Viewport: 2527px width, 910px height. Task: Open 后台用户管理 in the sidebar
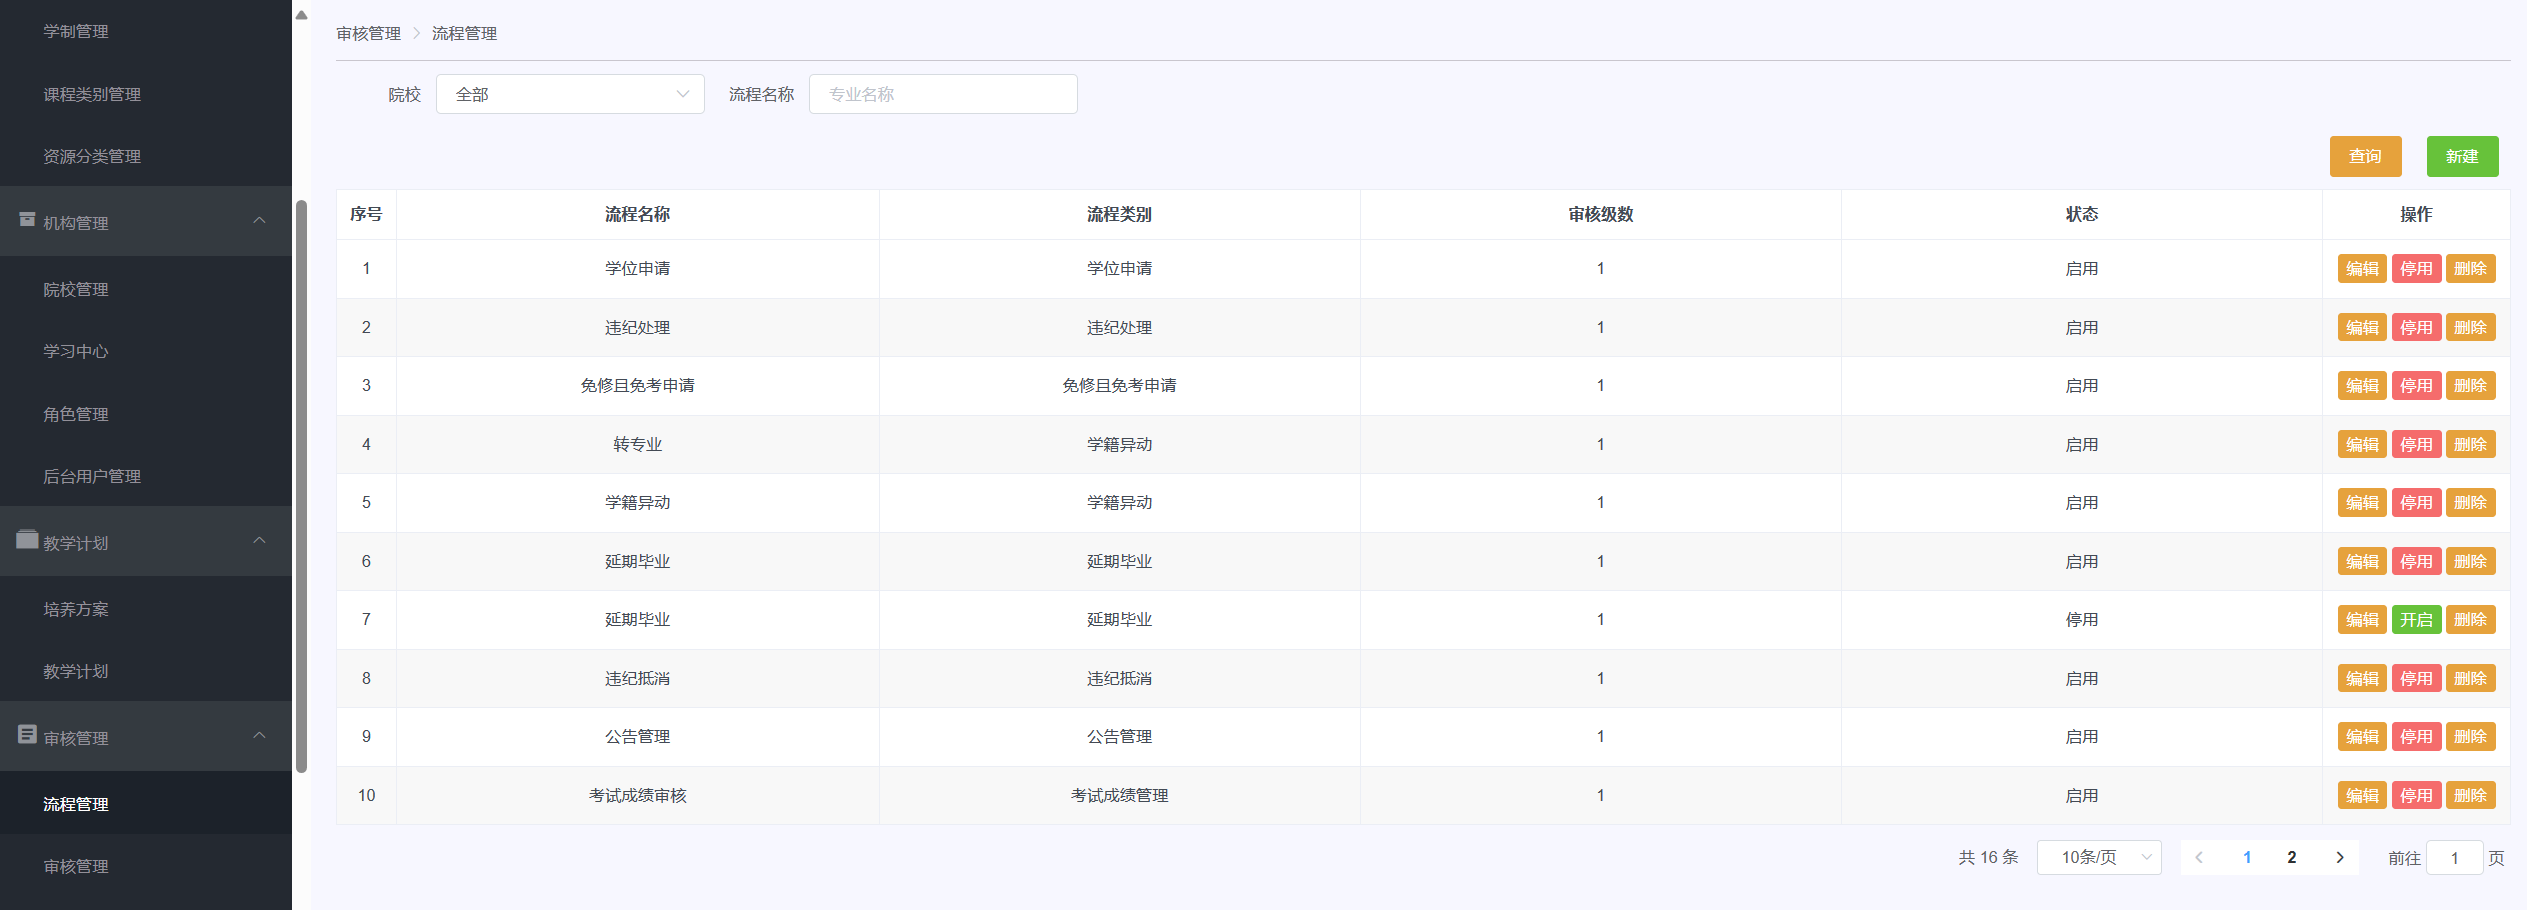92,476
